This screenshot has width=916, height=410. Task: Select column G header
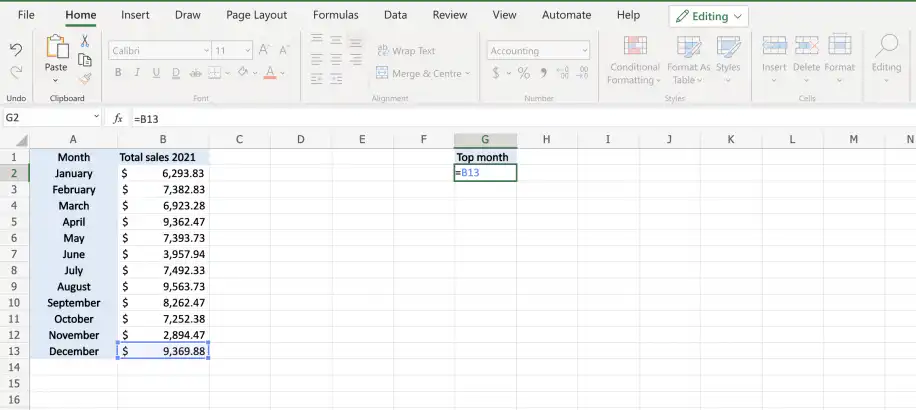(485, 140)
